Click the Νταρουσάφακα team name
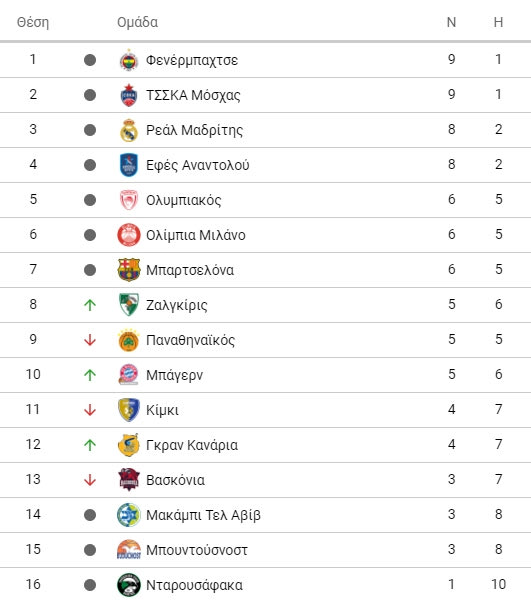 click(x=194, y=585)
